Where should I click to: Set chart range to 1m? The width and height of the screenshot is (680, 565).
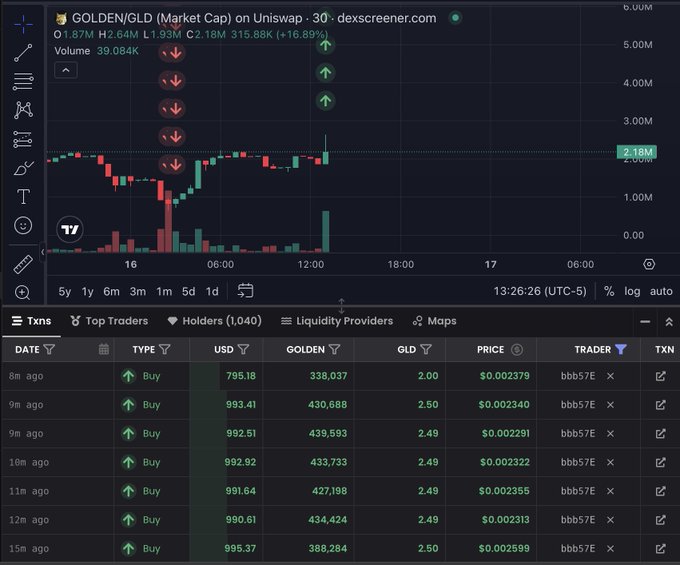164,291
